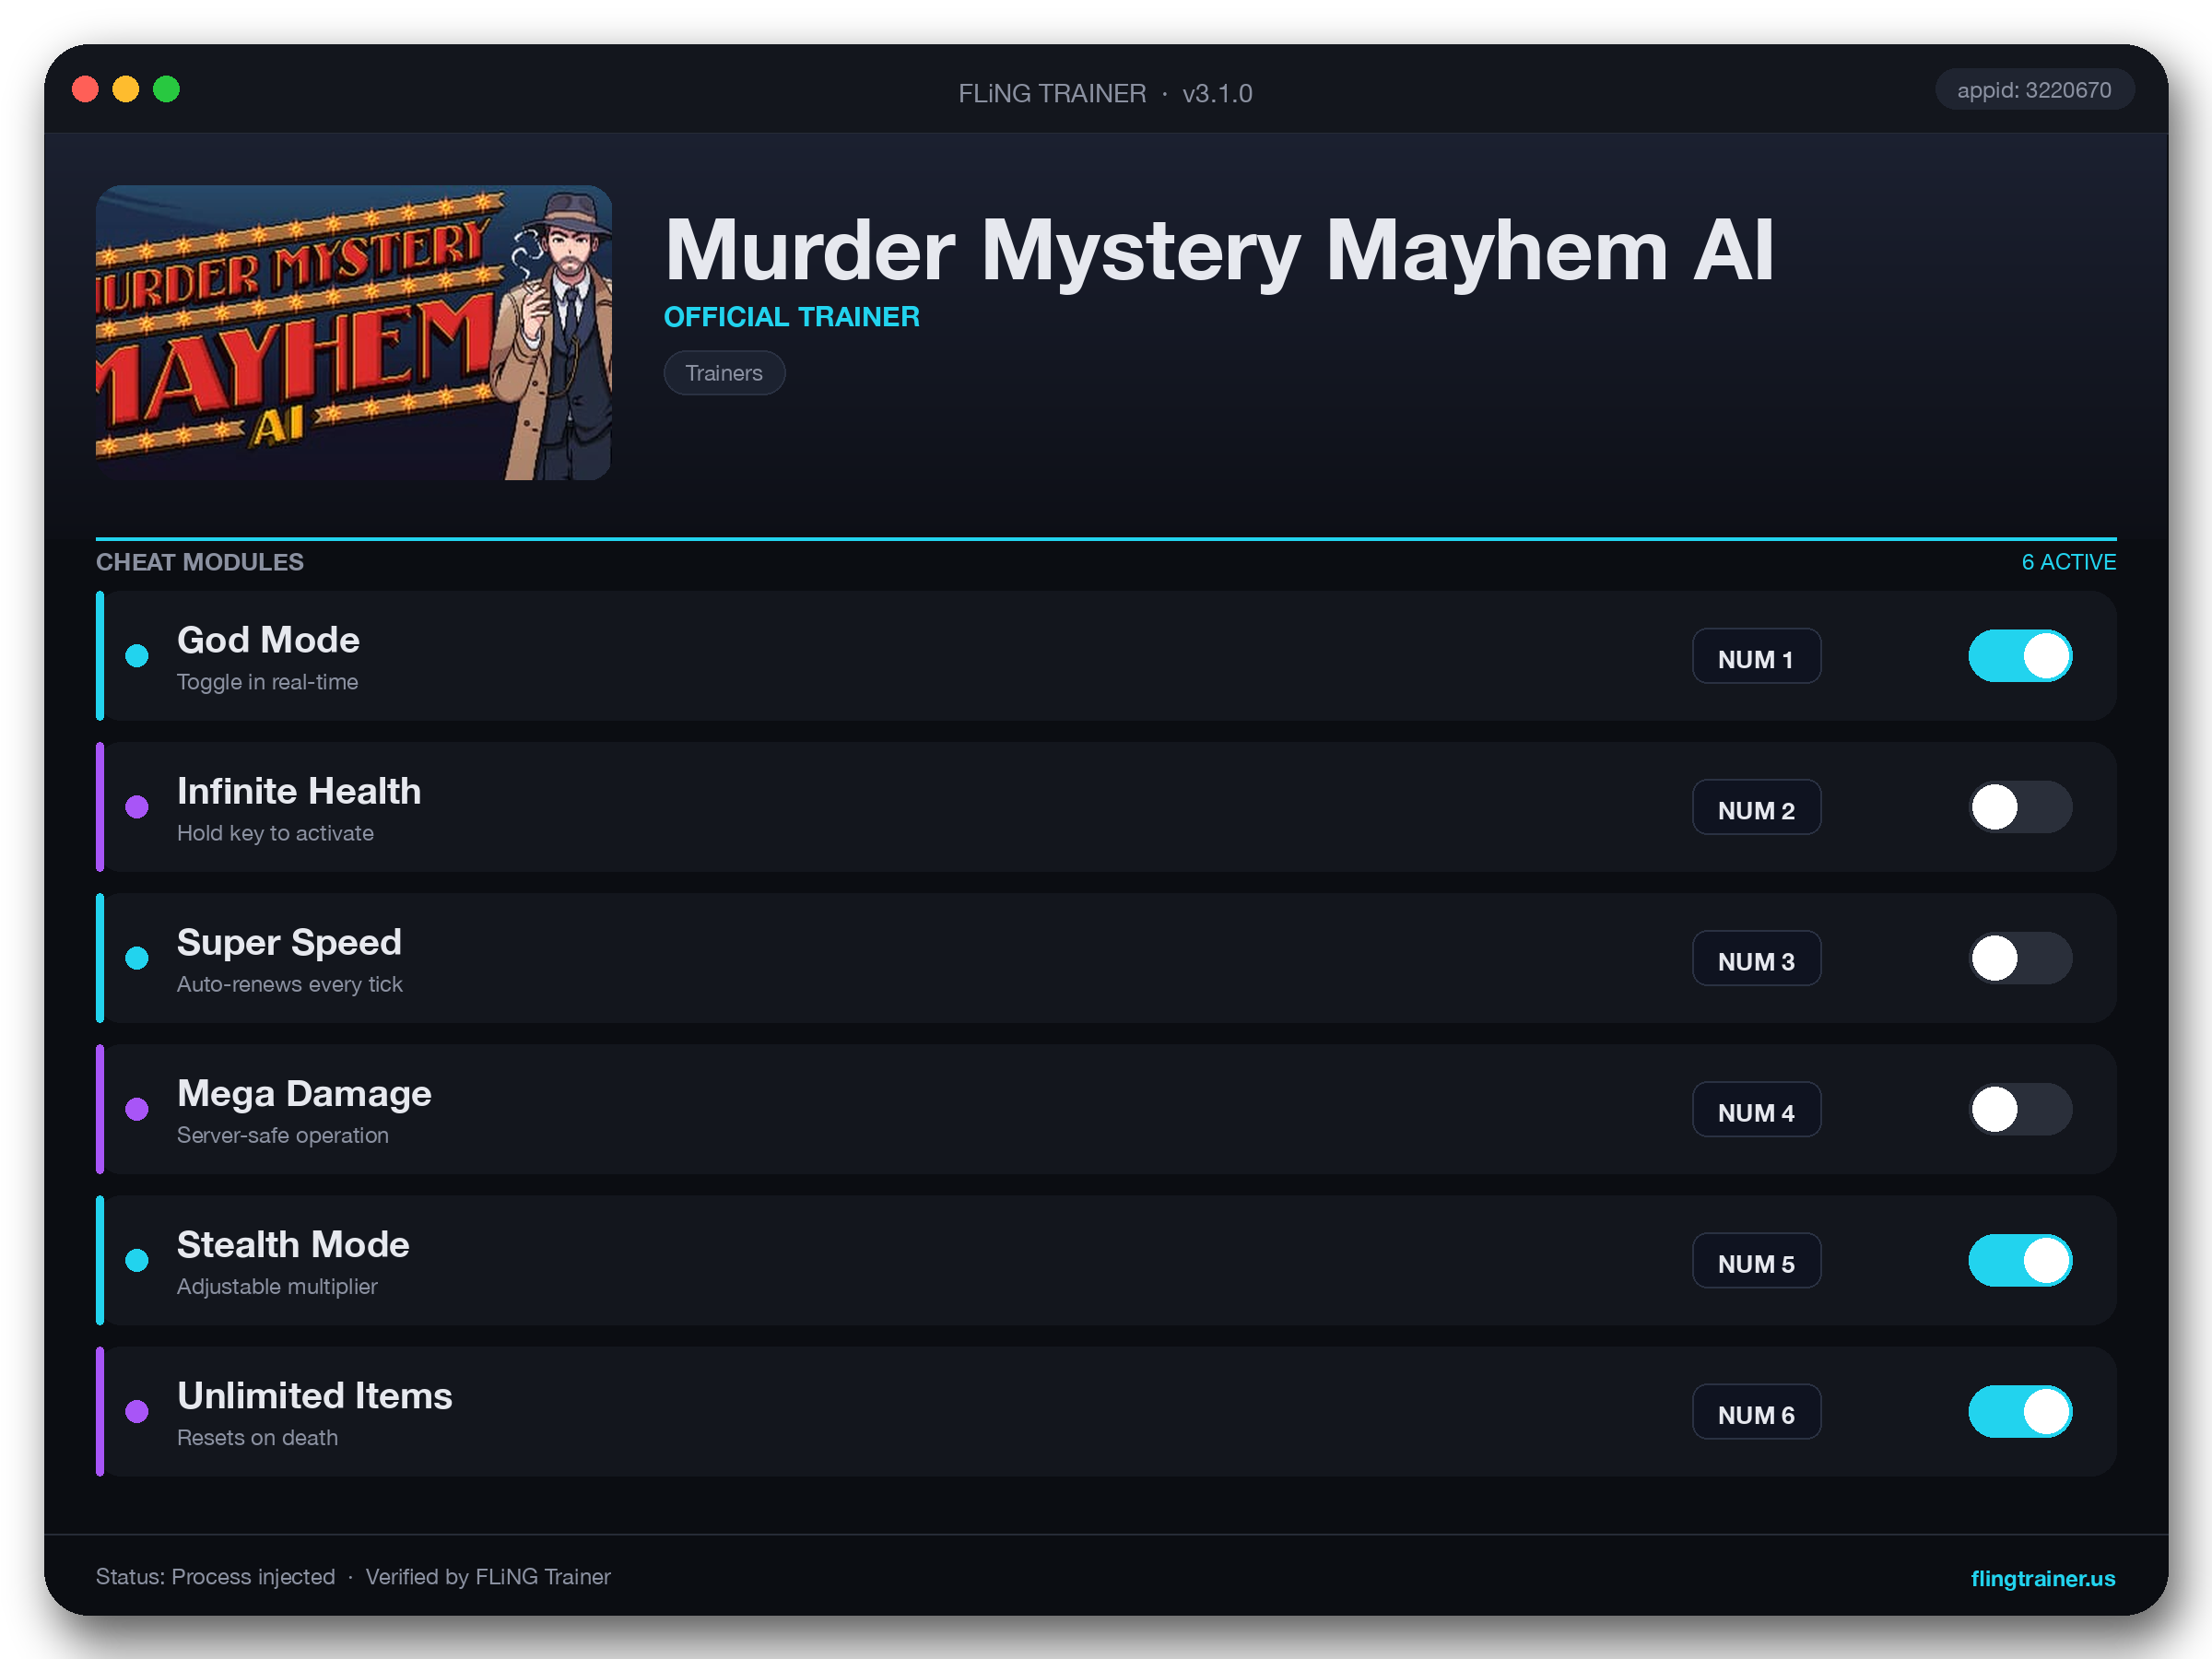Enable the Mega Damage switch
The width and height of the screenshot is (2212, 1659).
point(2020,1109)
